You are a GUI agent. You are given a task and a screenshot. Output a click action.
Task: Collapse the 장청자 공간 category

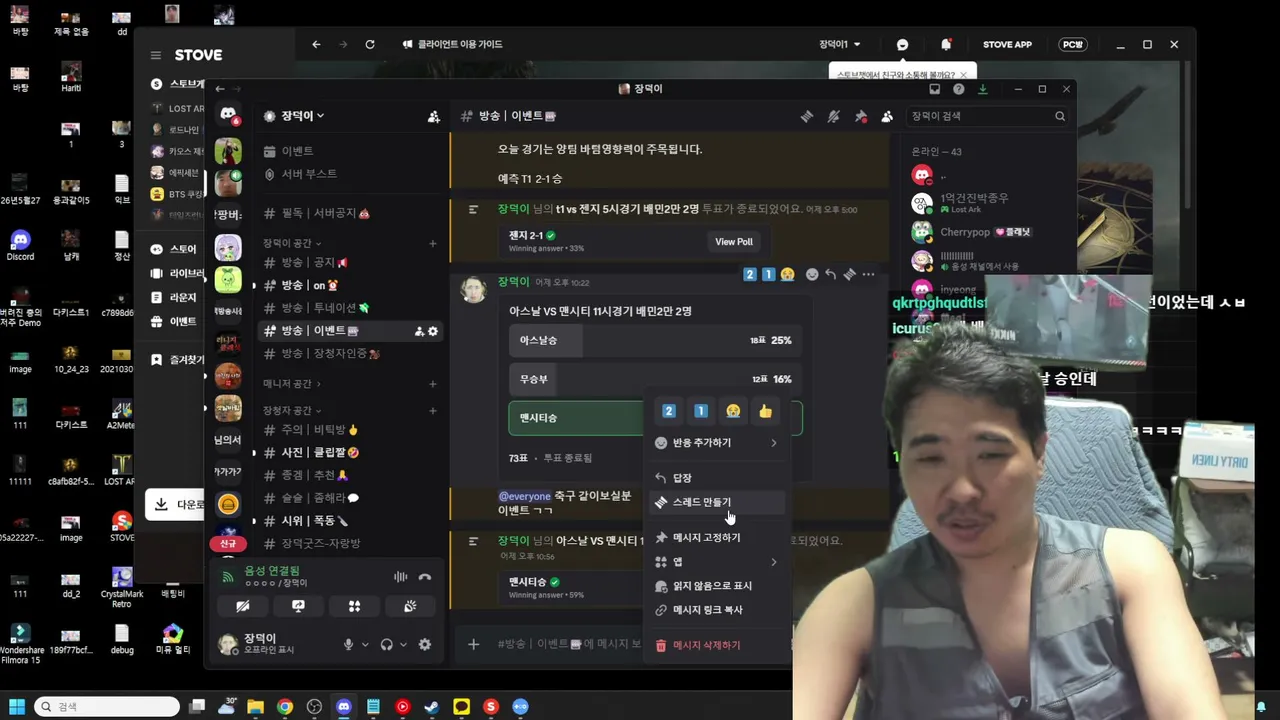292,411
